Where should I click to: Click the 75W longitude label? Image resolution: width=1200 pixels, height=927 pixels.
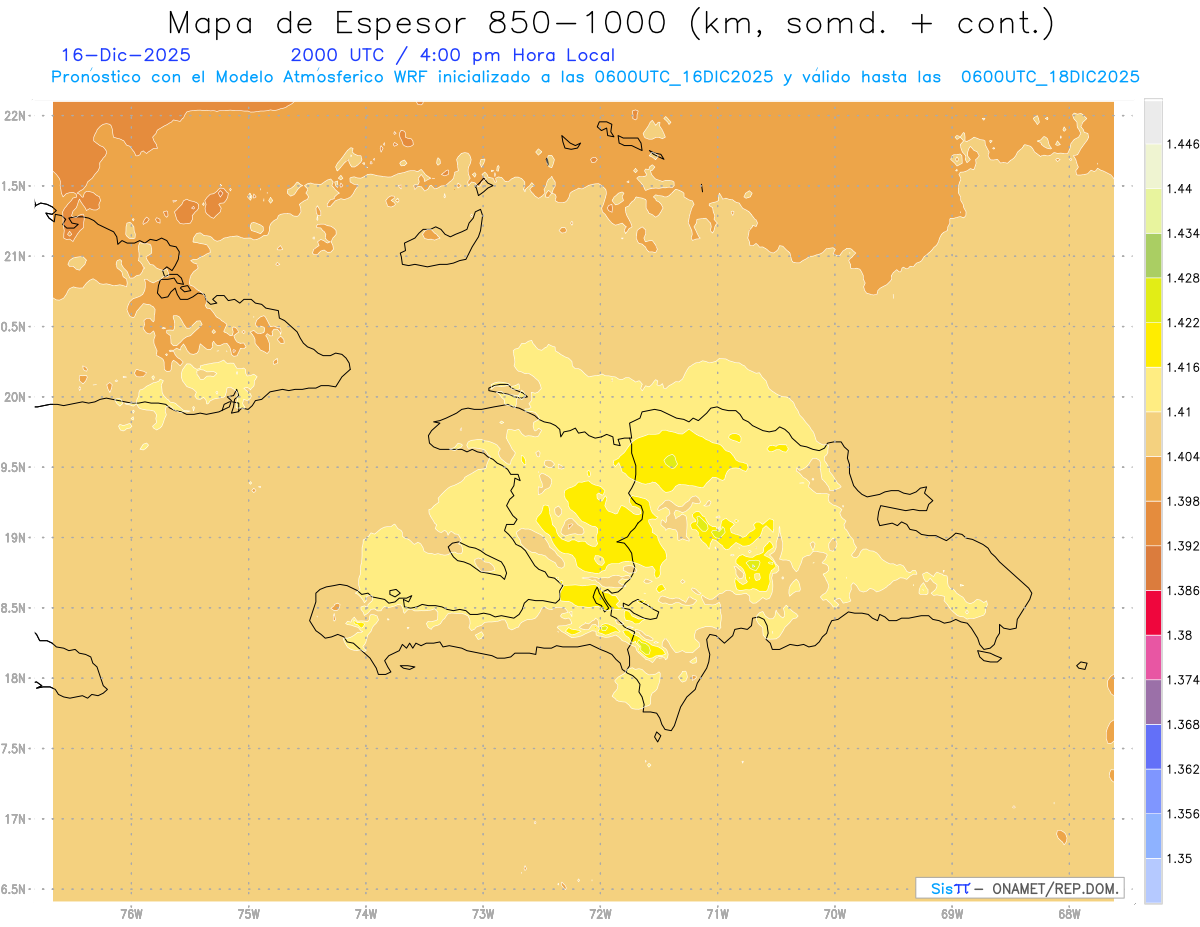(249, 913)
